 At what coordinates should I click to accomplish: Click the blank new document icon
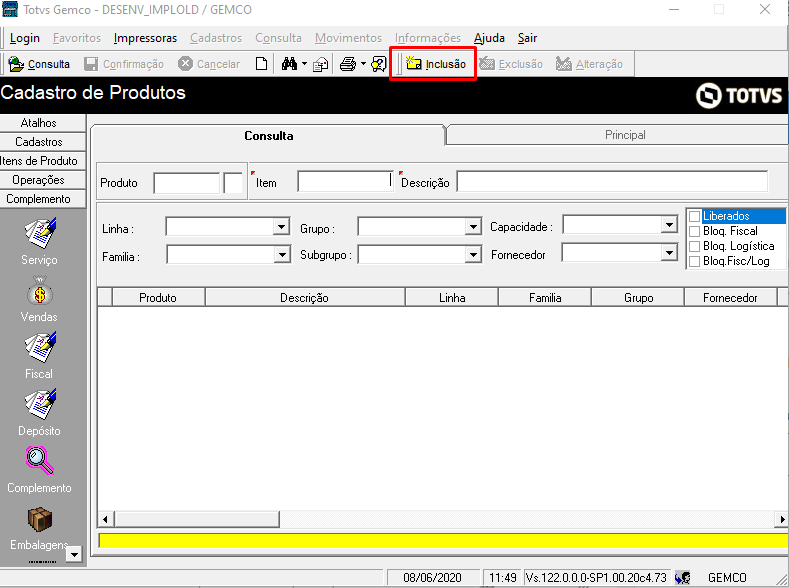261,64
